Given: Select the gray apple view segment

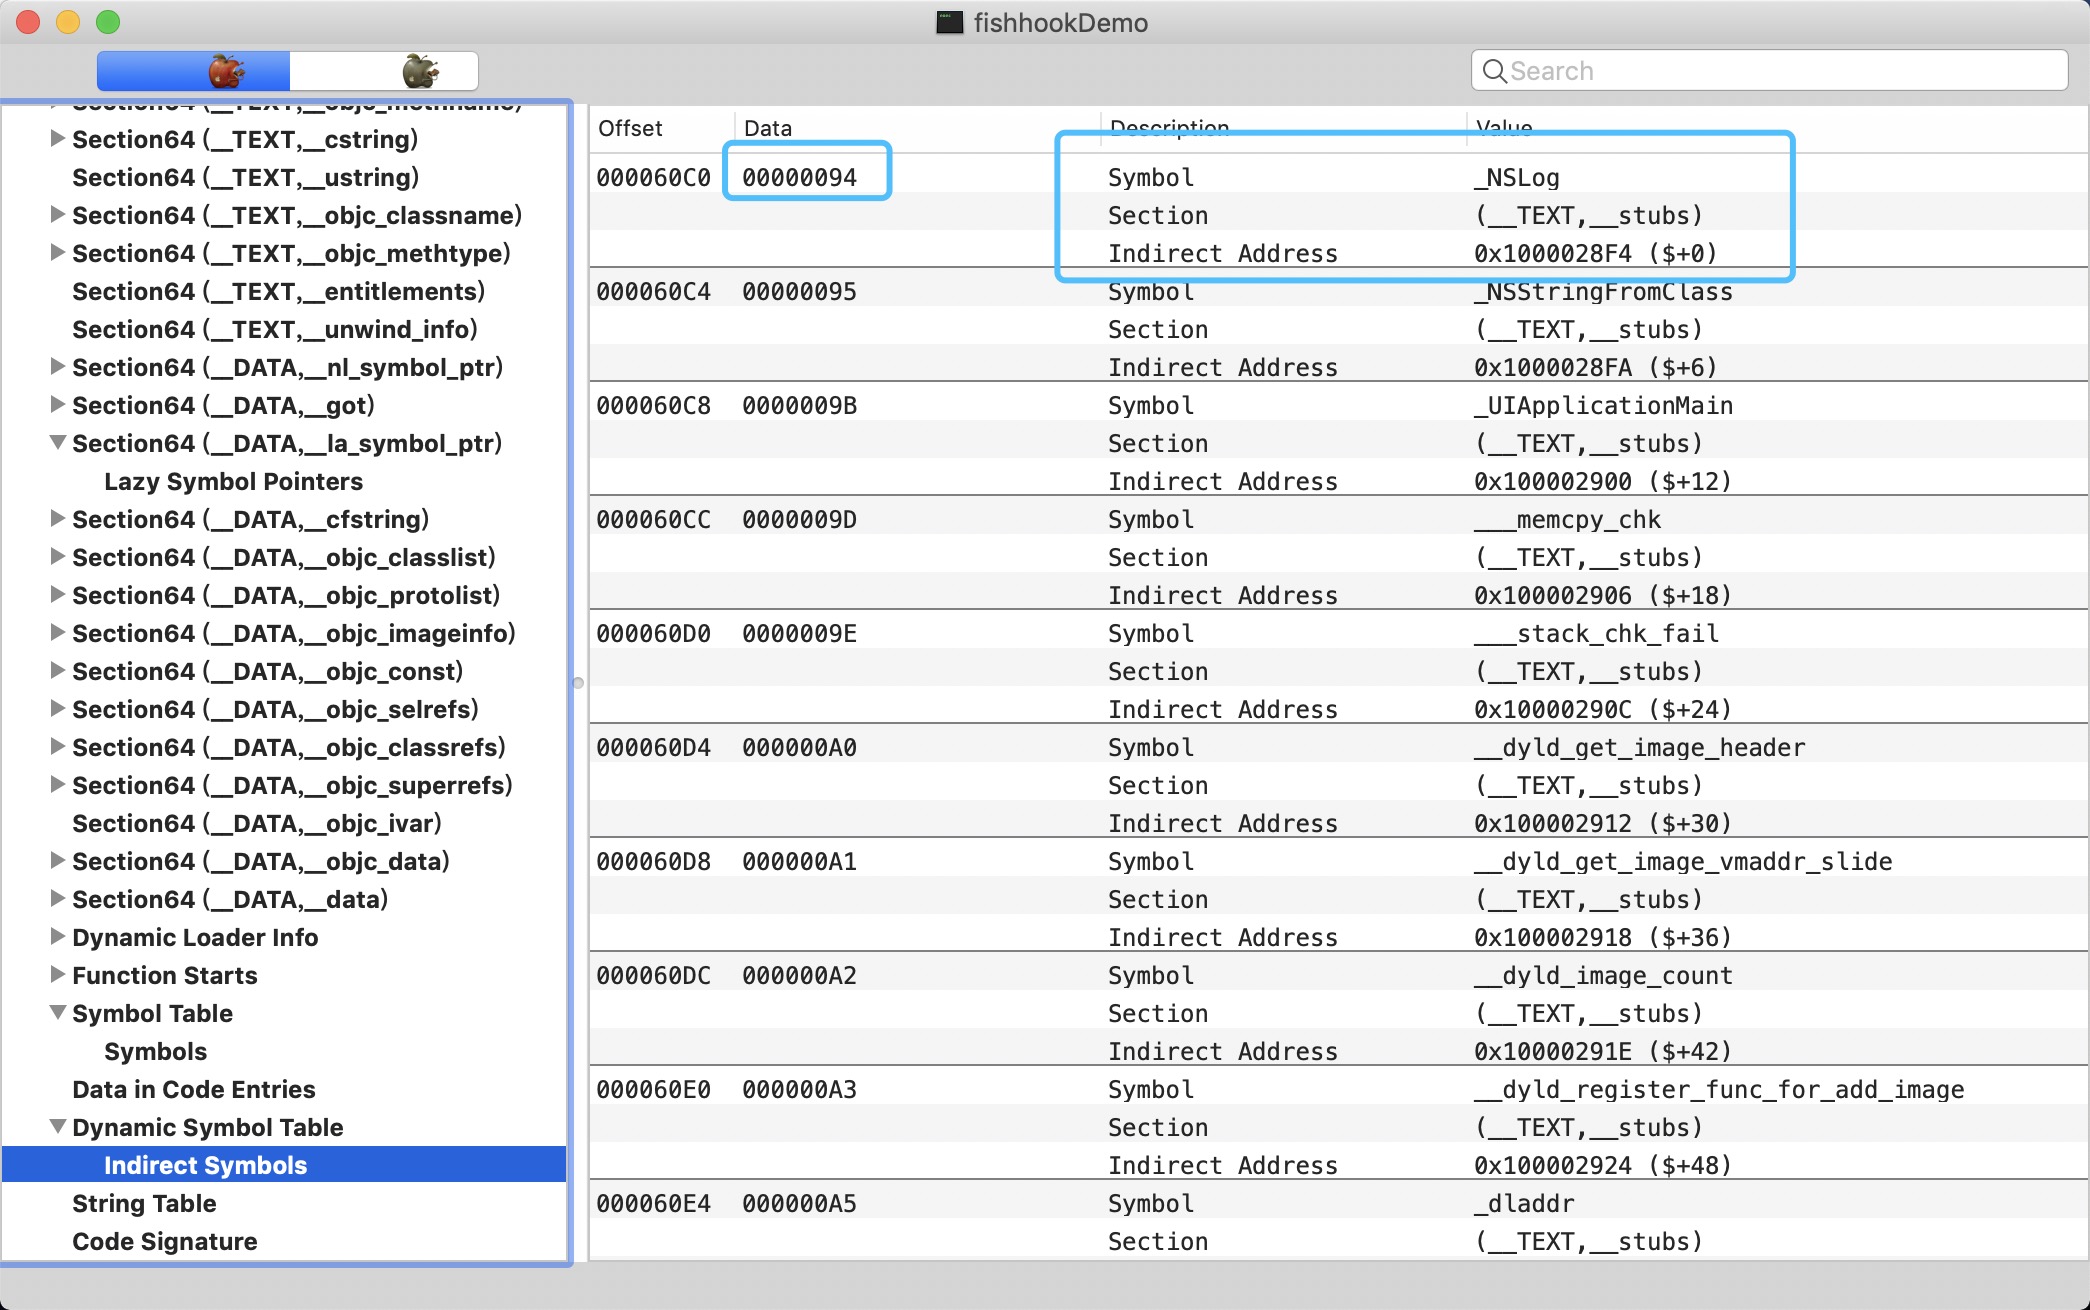Looking at the screenshot, I should click(x=384, y=71).
